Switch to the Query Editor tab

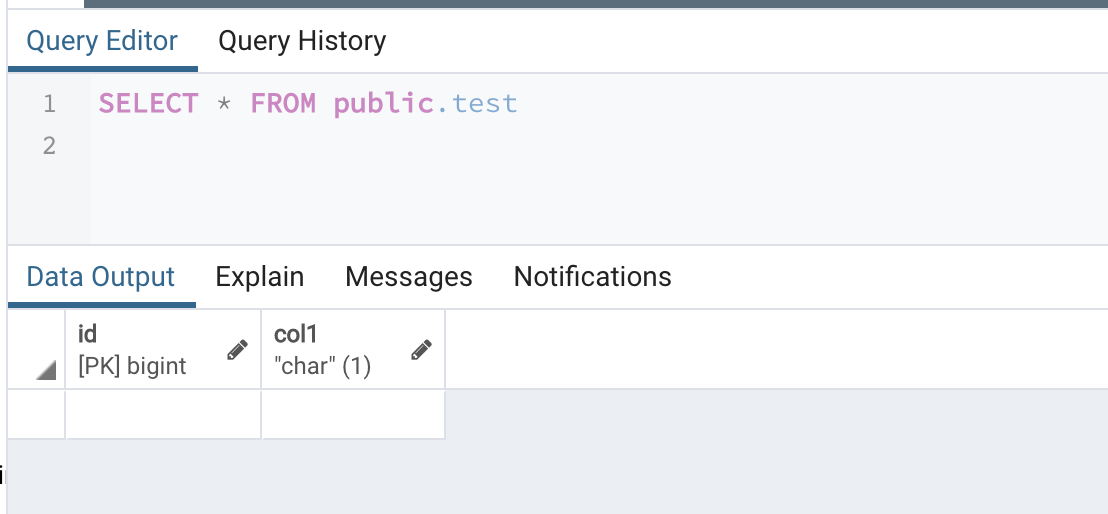[x=102, y=42]
